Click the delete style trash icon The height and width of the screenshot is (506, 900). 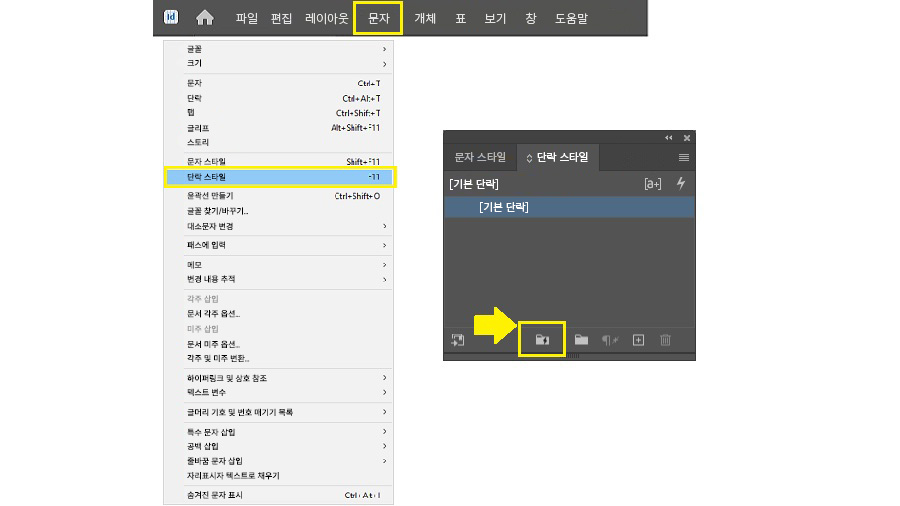(x=665, y=340)
